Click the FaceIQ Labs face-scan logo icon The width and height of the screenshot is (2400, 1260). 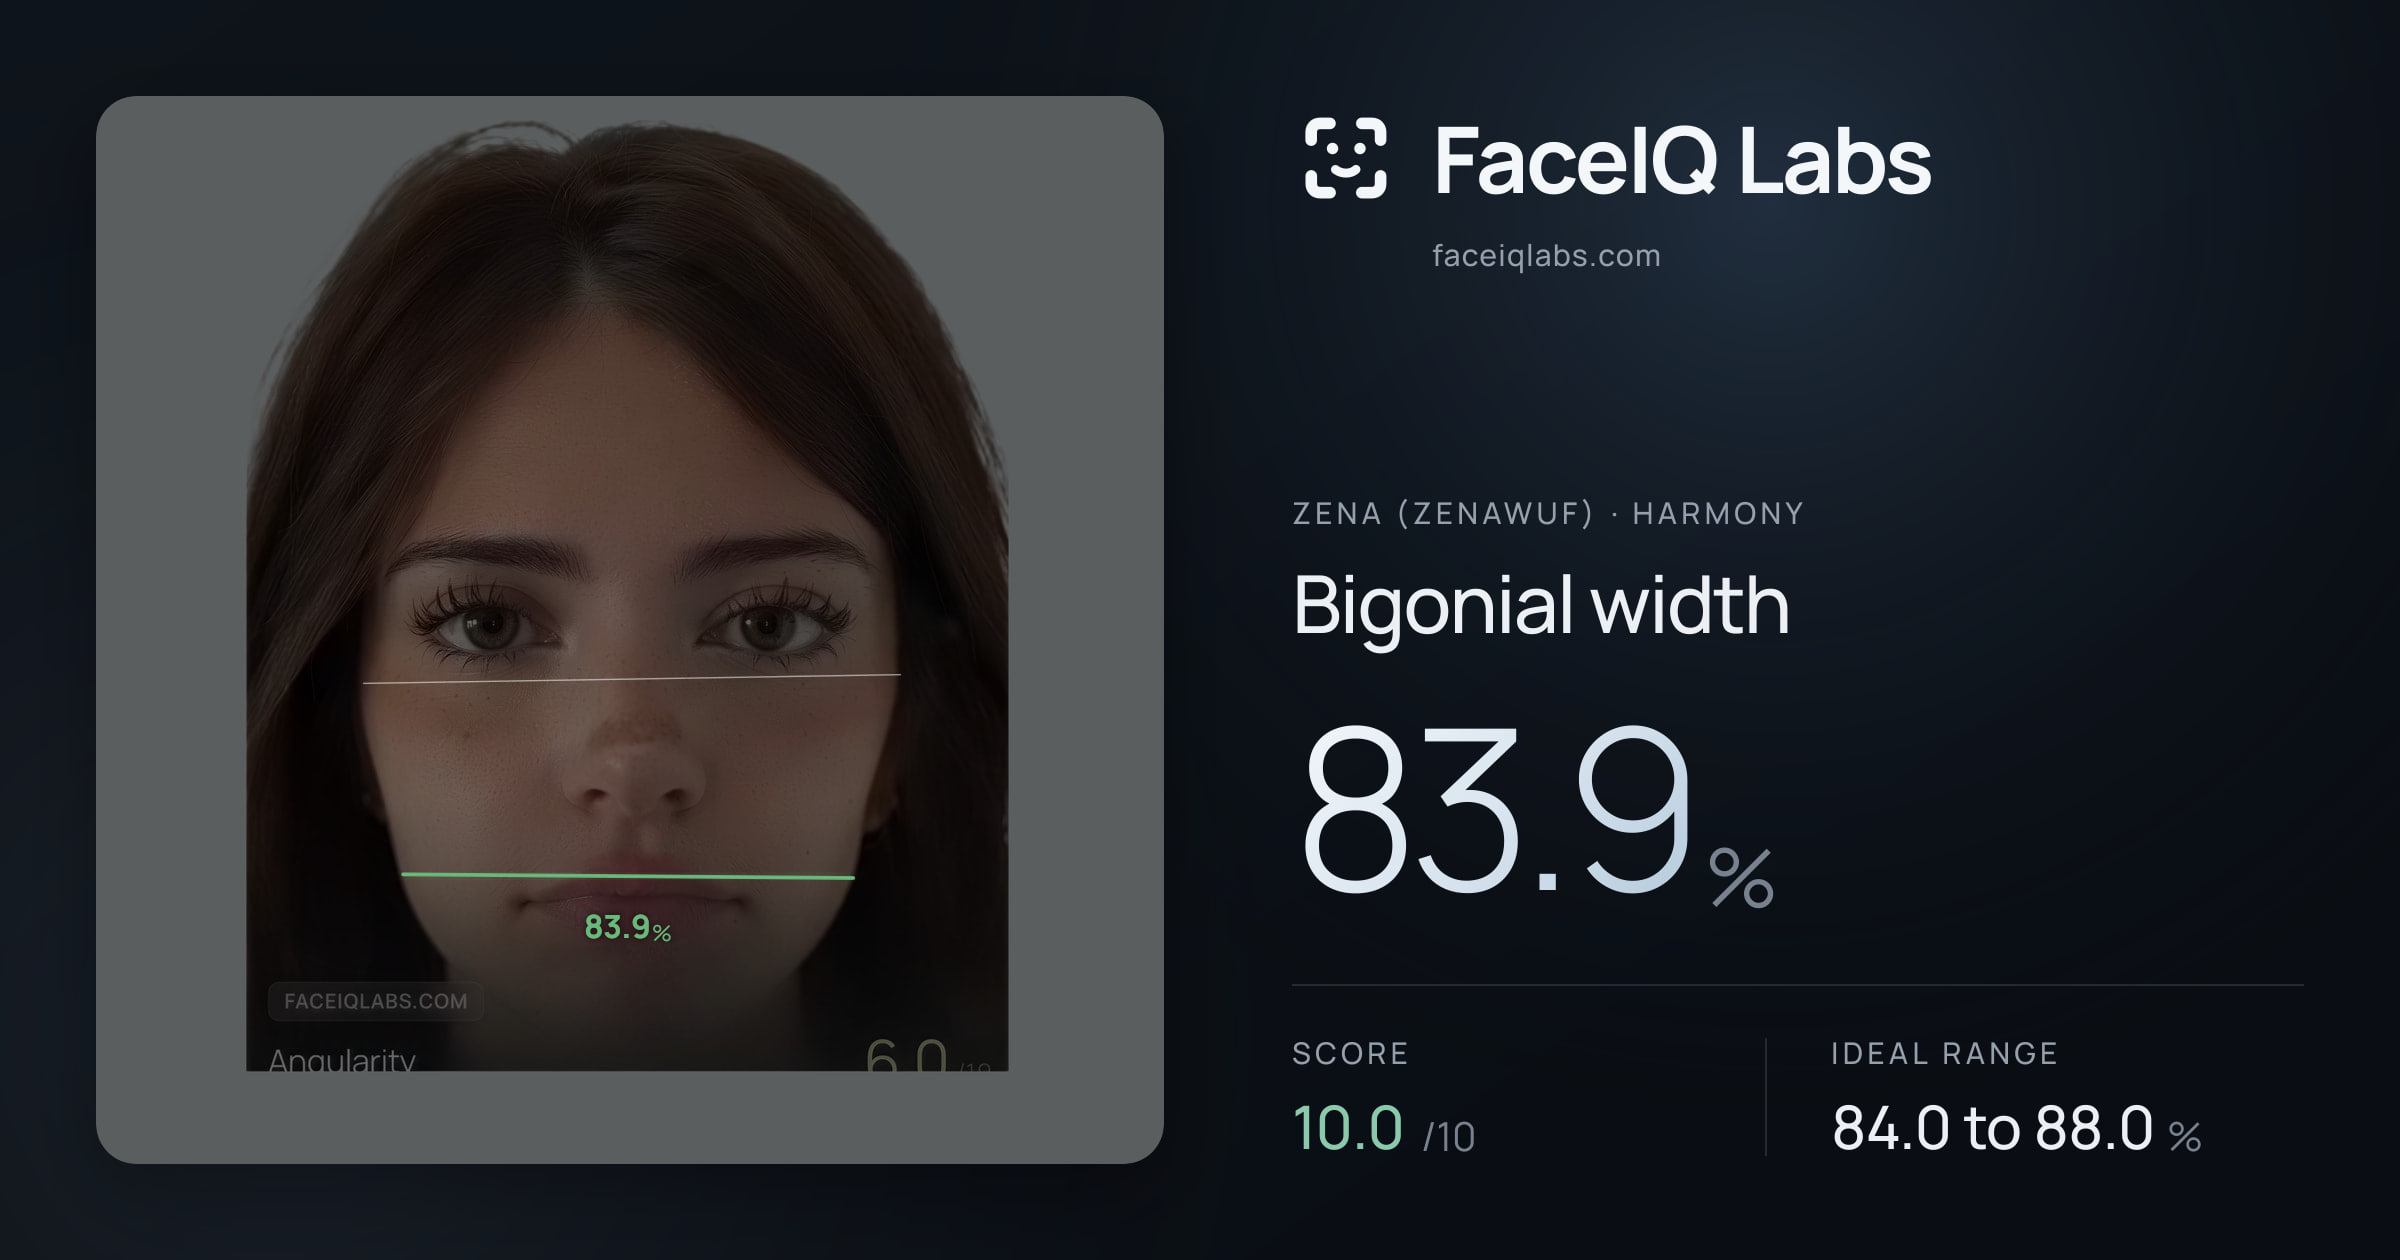point(1346,158)
